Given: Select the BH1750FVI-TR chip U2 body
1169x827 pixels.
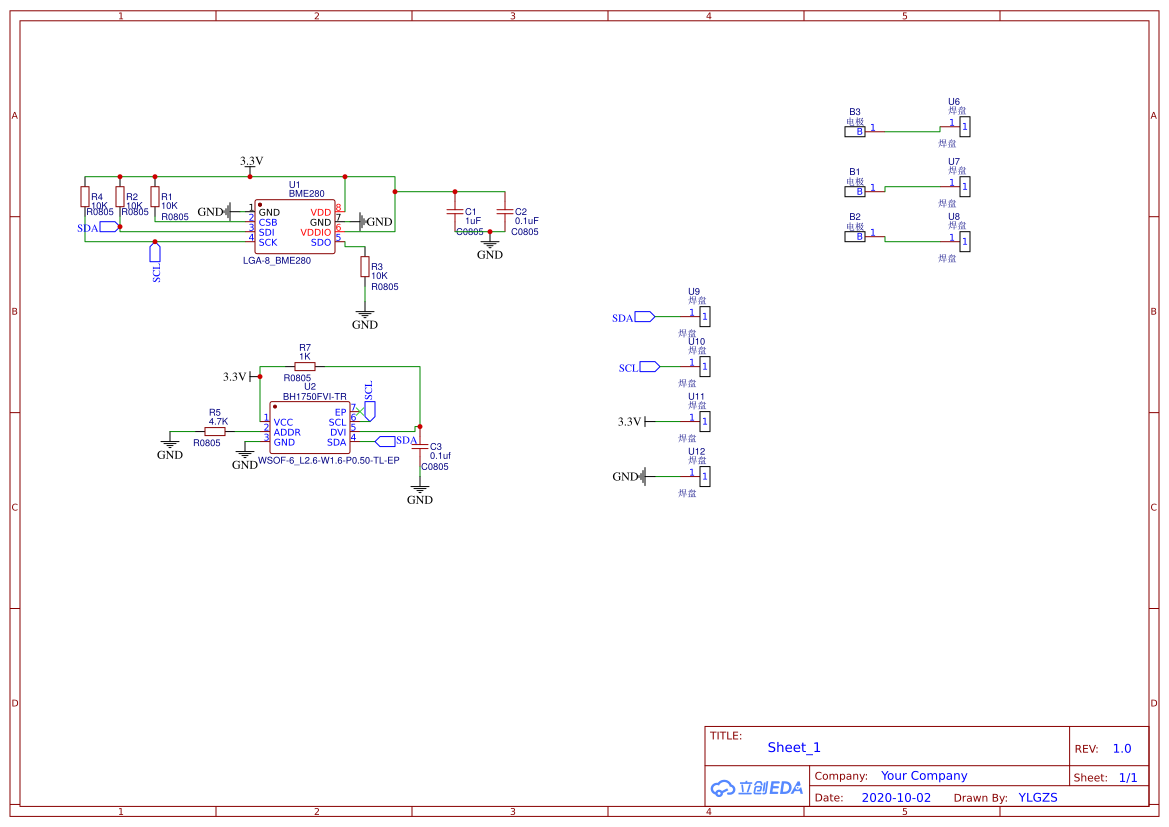Looking at the screenshot, I should coord(309,431).
